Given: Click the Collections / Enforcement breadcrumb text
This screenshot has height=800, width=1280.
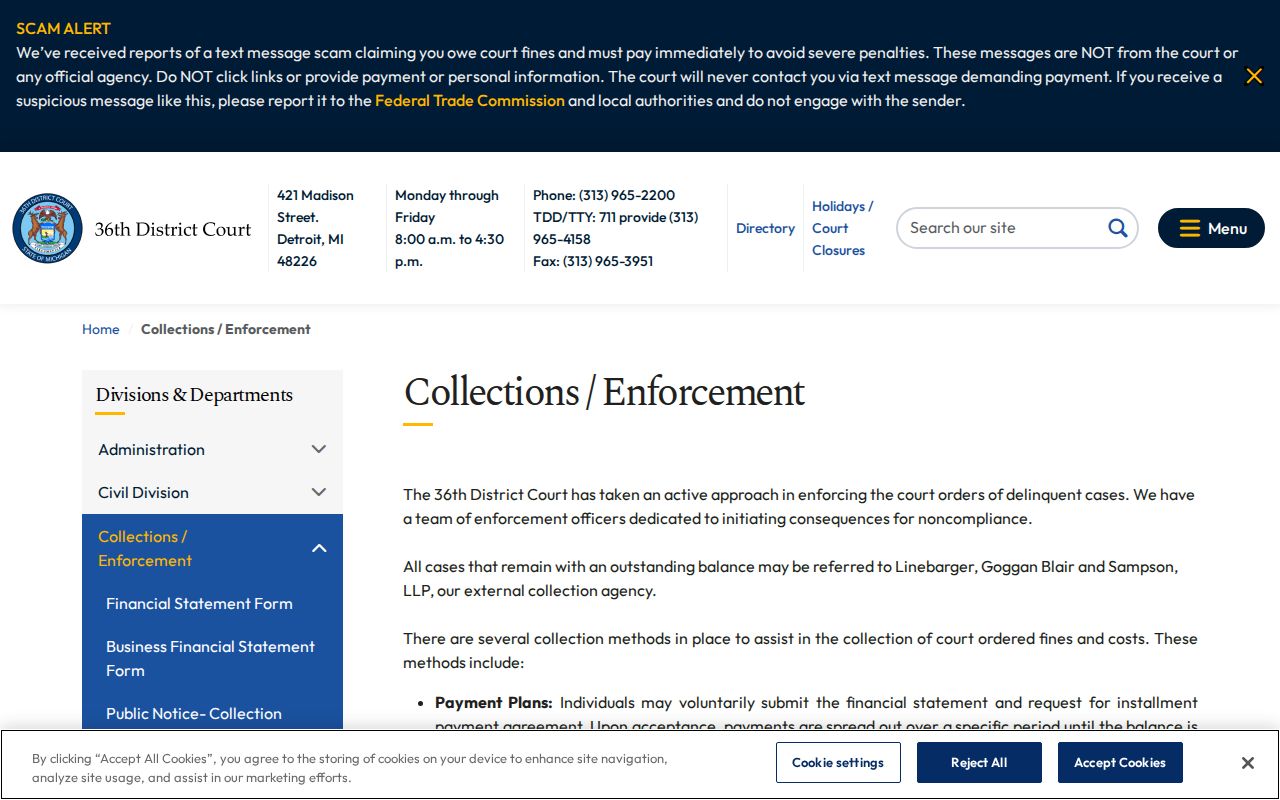Looking at the screenshot, I should (226, 329).
